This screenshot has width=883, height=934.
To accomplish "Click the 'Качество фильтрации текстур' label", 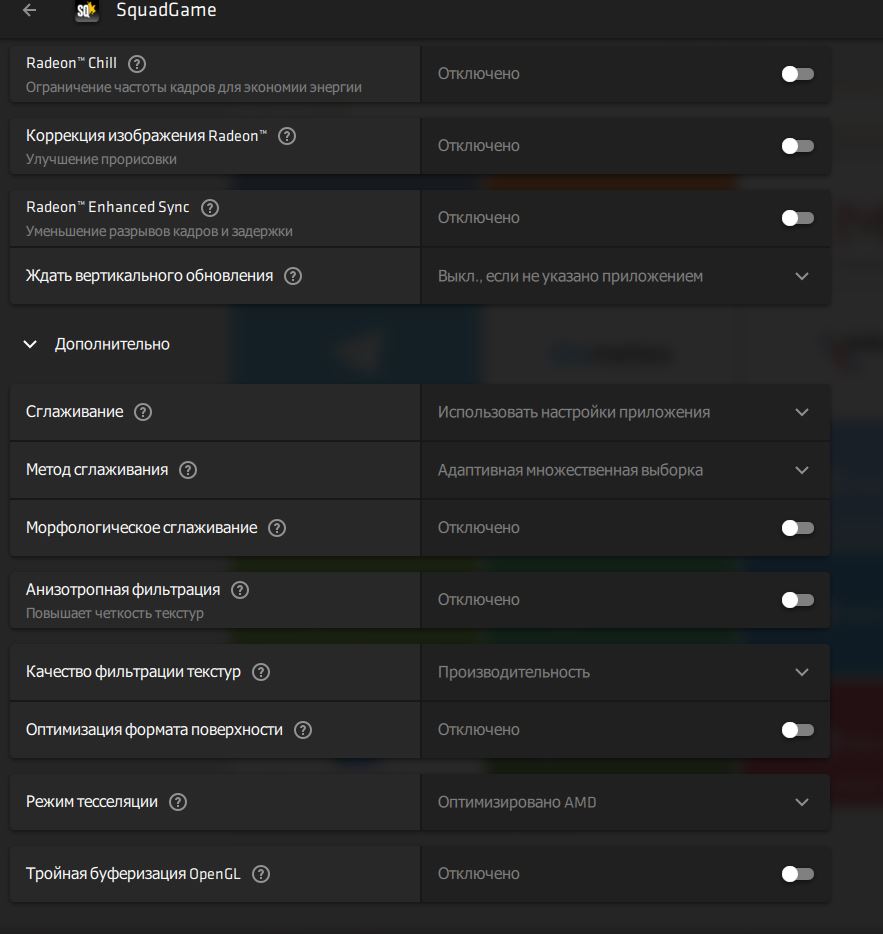I will tap(133, 672).
